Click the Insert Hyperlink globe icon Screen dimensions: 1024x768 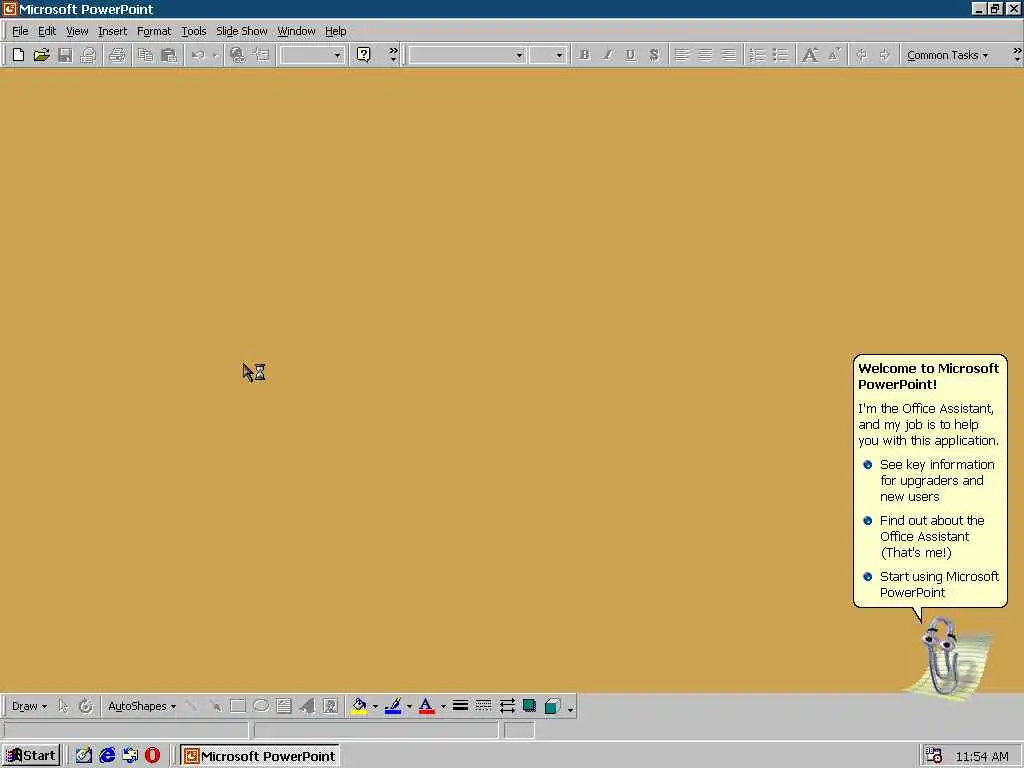pos(238,55)
